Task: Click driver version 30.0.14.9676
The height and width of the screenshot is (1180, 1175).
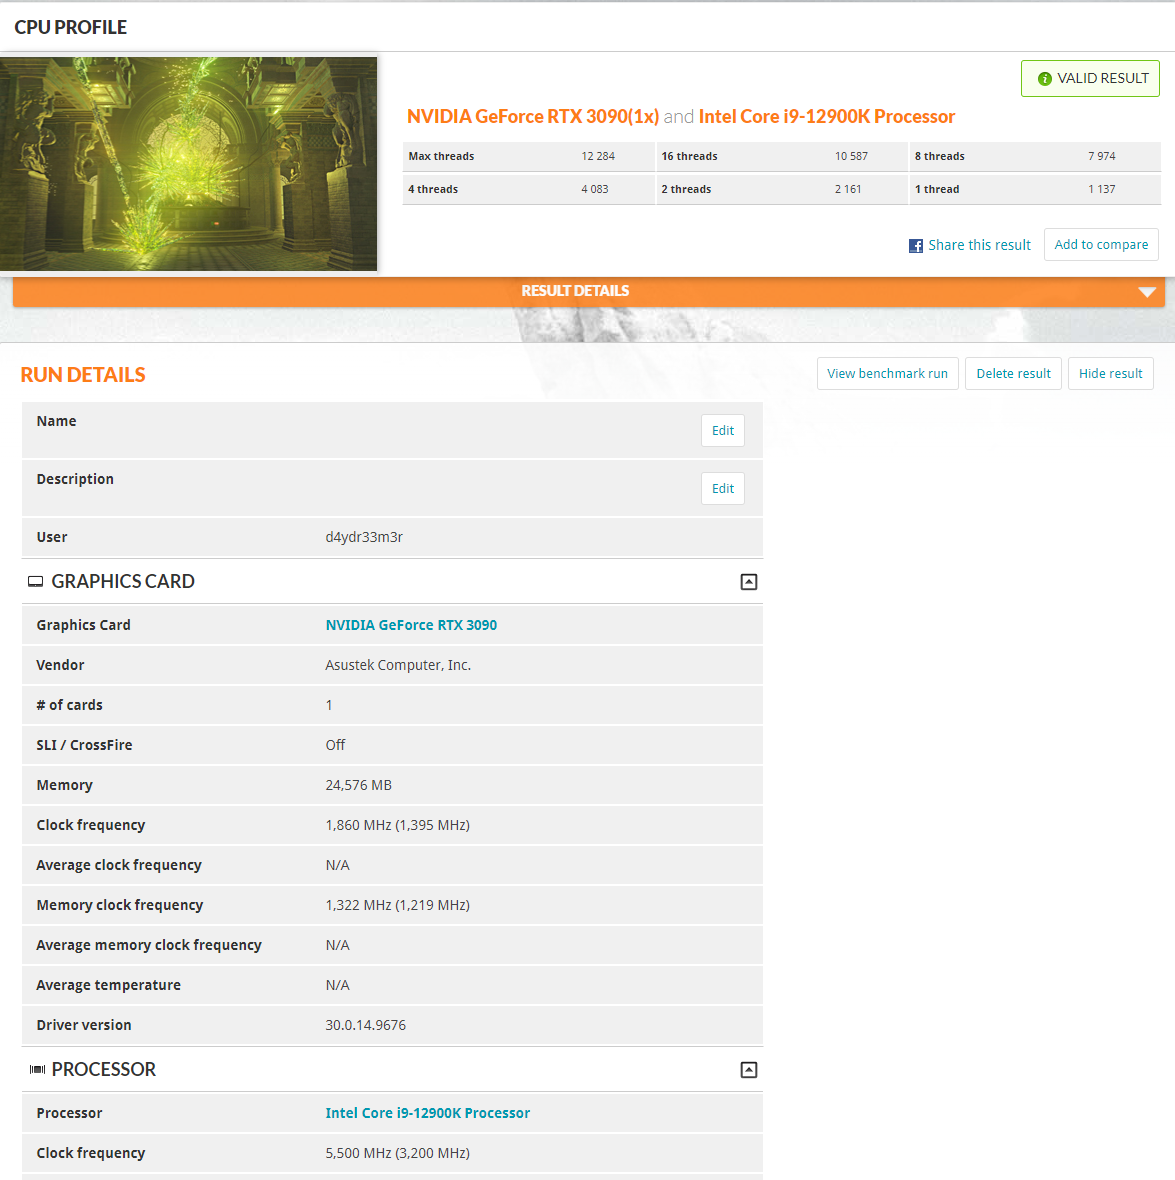Action: 365,1026
